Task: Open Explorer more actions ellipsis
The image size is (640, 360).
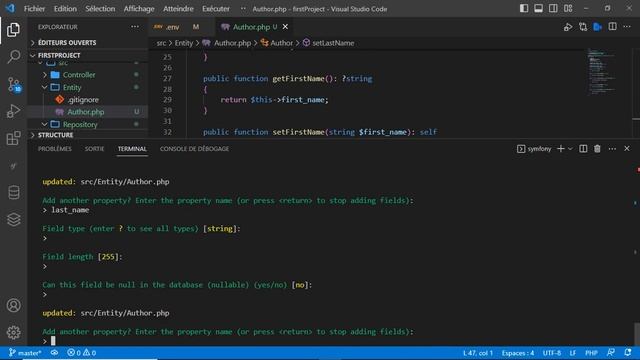Action: [135, 27]
